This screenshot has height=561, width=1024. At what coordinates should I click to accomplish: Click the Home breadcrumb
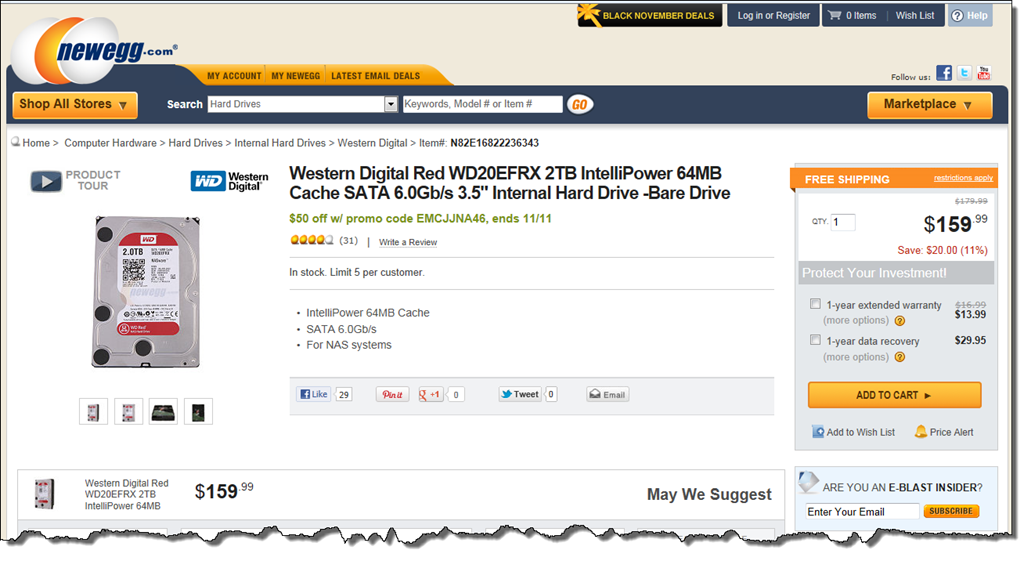pos(36,143)
